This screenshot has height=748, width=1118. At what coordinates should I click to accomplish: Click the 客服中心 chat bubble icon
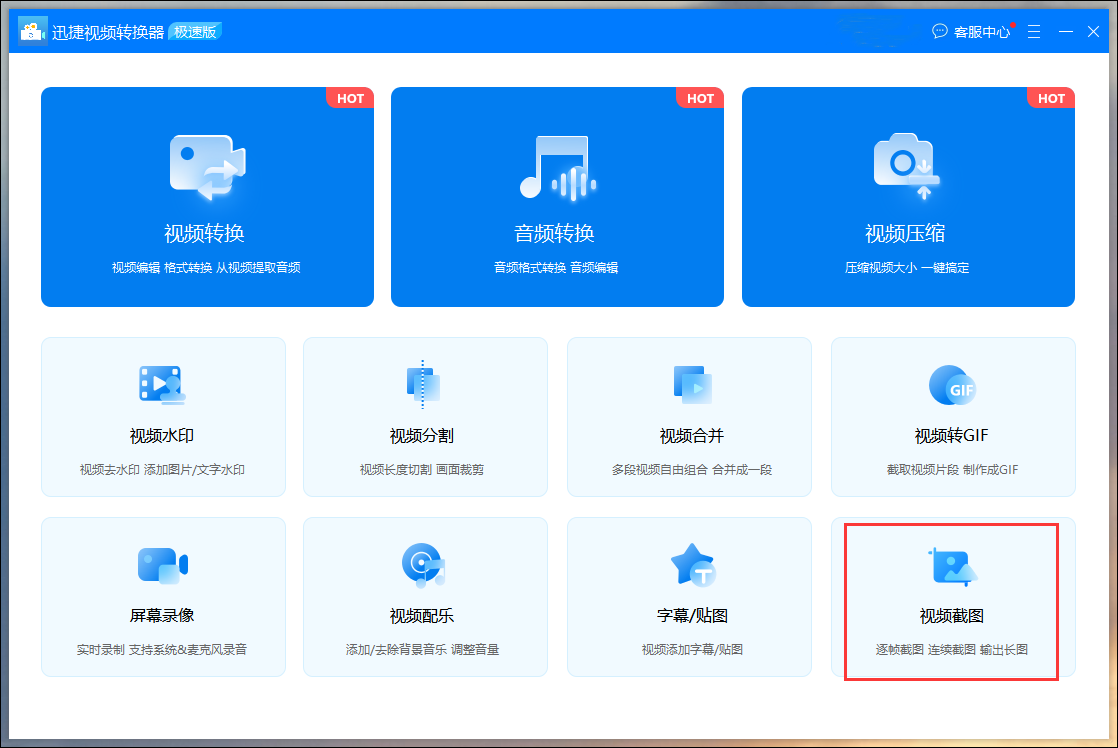click(x=940, y=31)
